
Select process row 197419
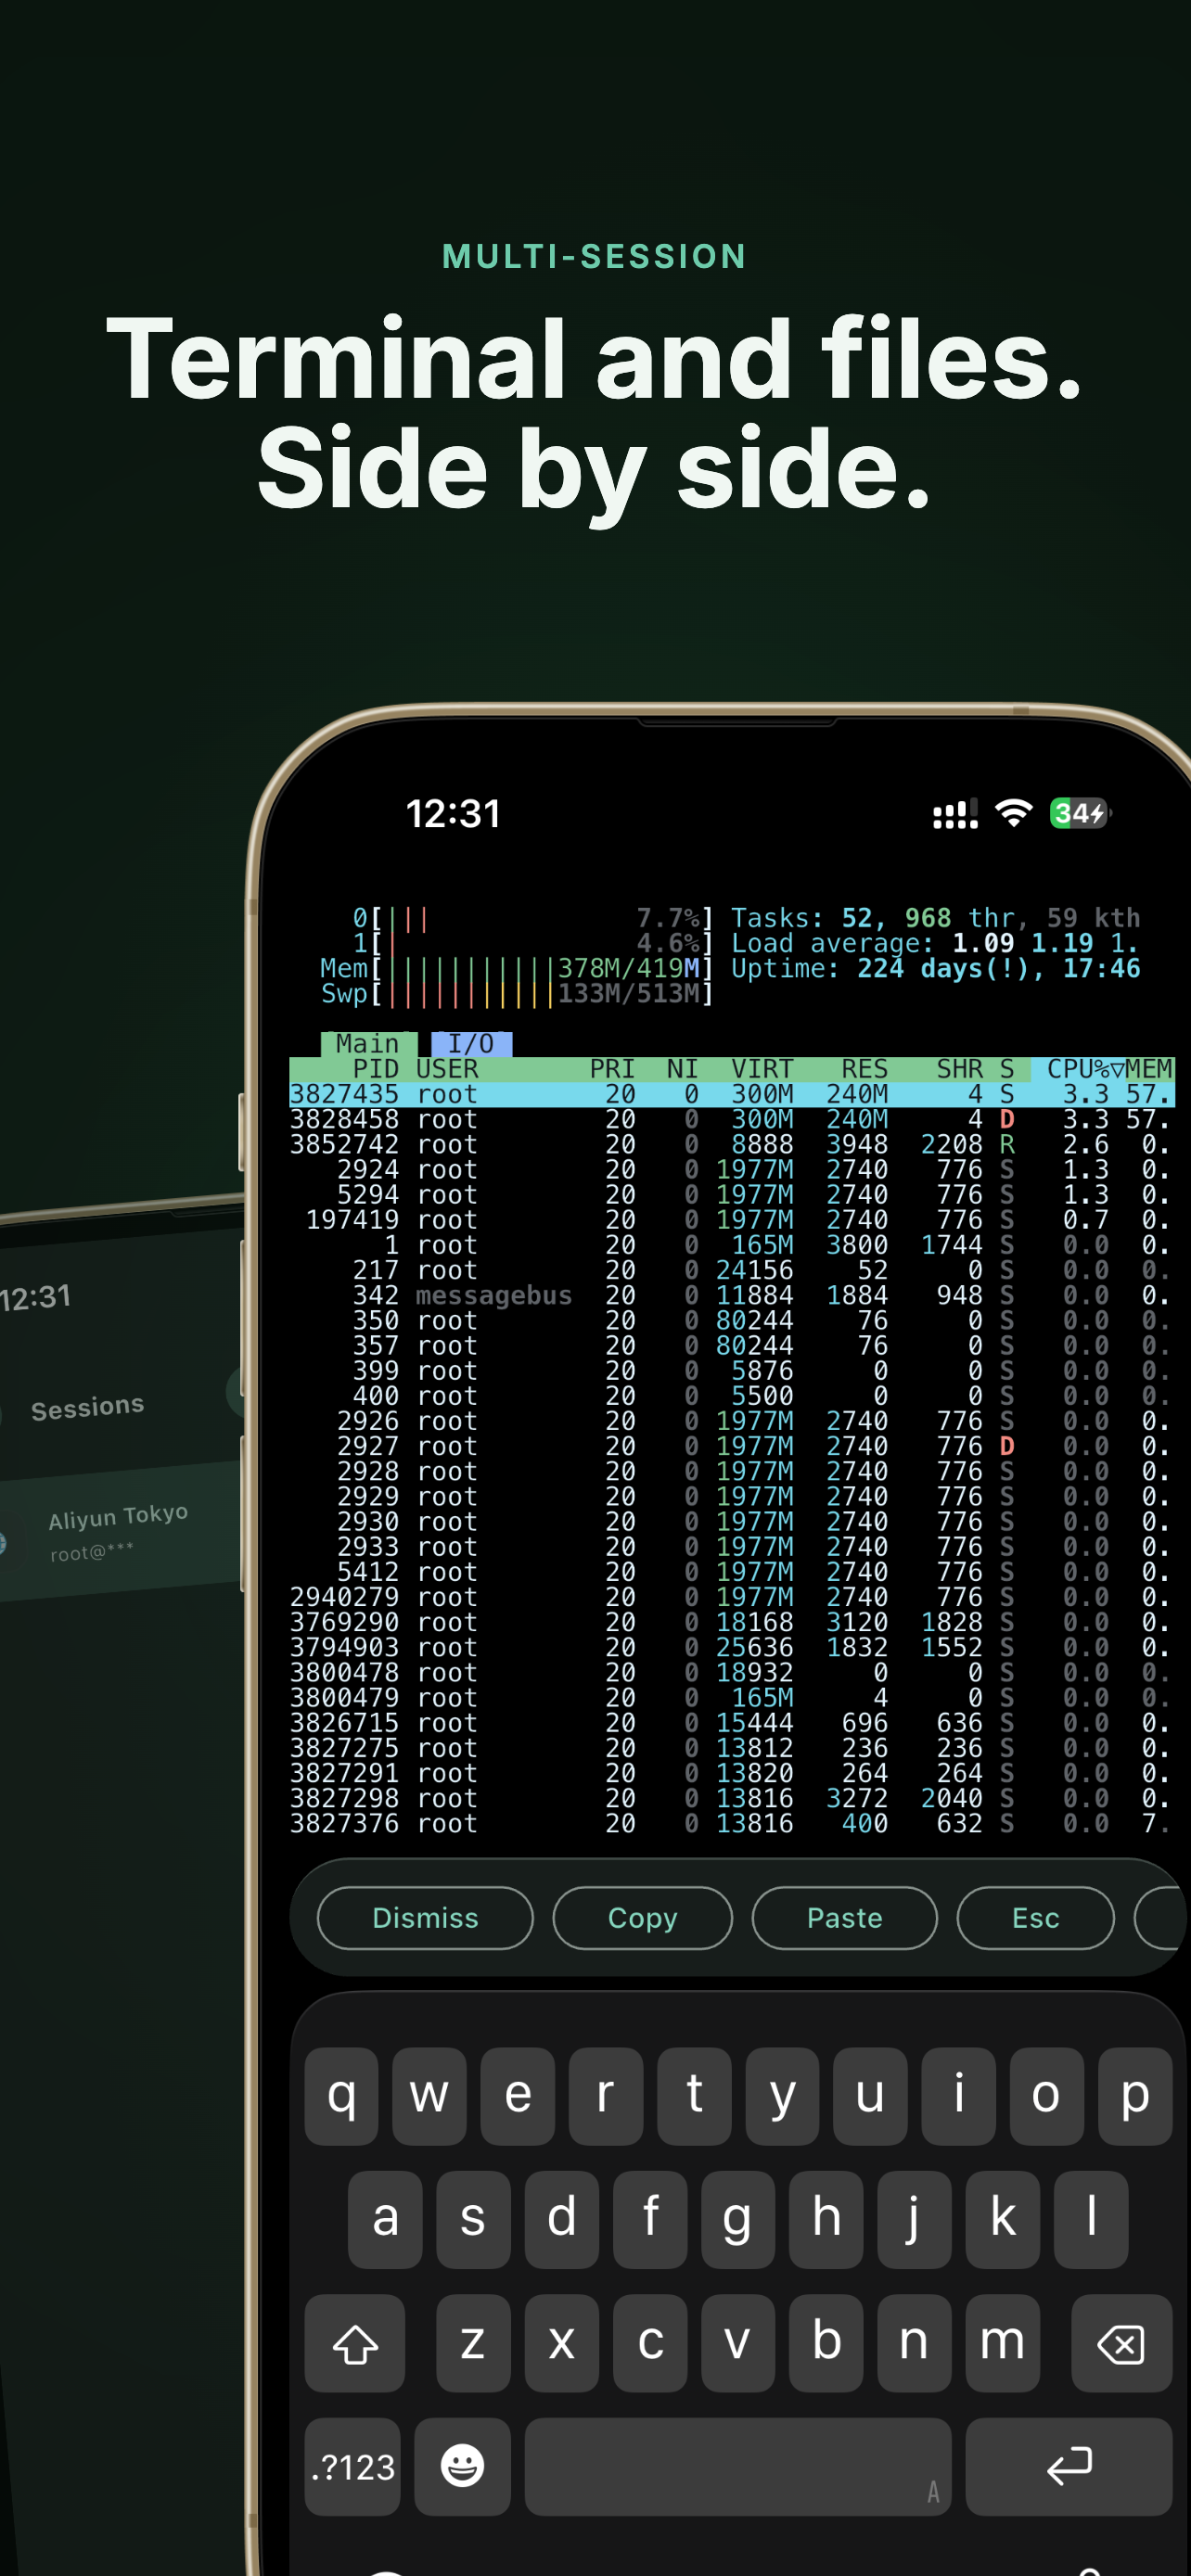click(x=731, y=1221)
